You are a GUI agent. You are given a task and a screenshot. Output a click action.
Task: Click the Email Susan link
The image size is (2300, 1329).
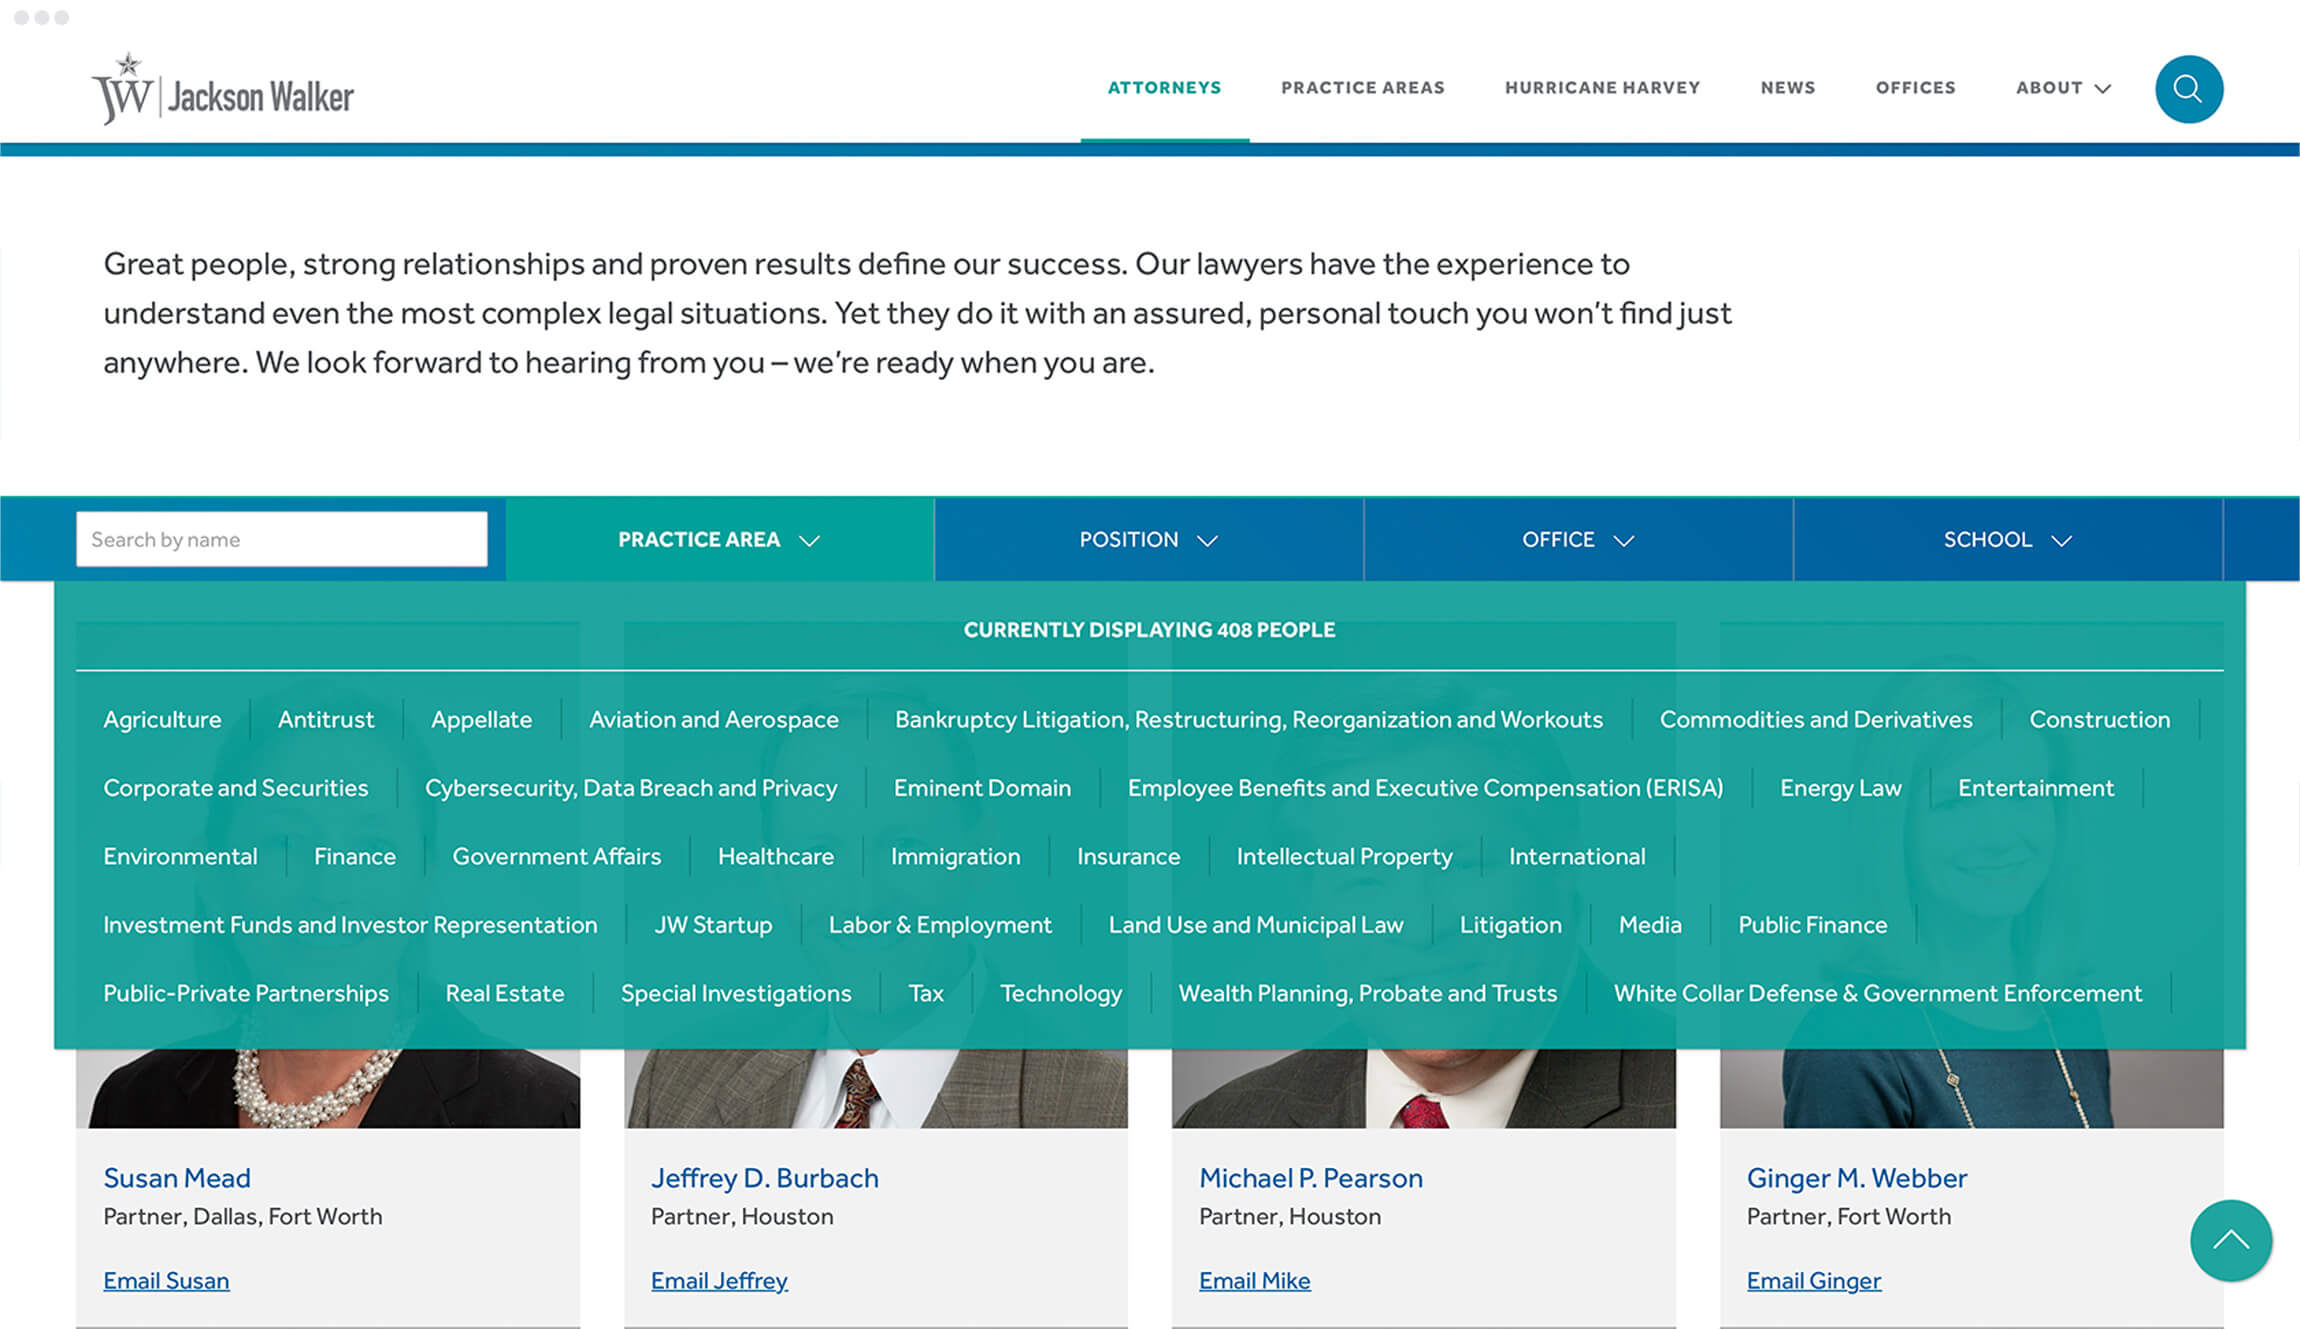(x=166, y=1280)
